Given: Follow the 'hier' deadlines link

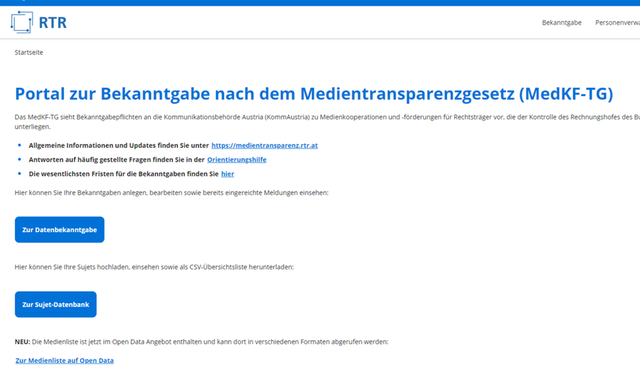Looking at the screenshot, I should 227,174.
